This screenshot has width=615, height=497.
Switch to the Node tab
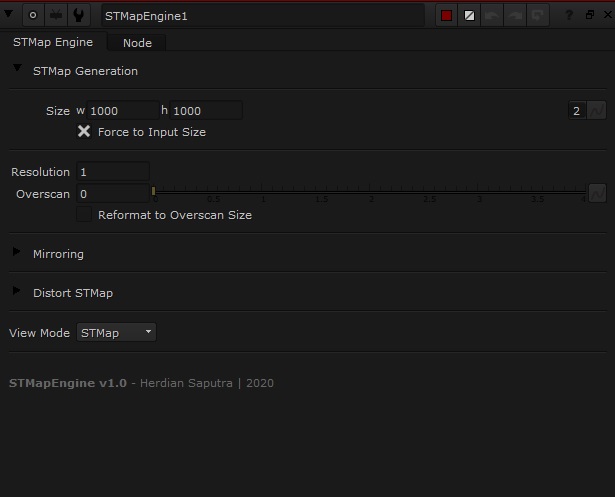pyautogui.click(x=137, y=43)
